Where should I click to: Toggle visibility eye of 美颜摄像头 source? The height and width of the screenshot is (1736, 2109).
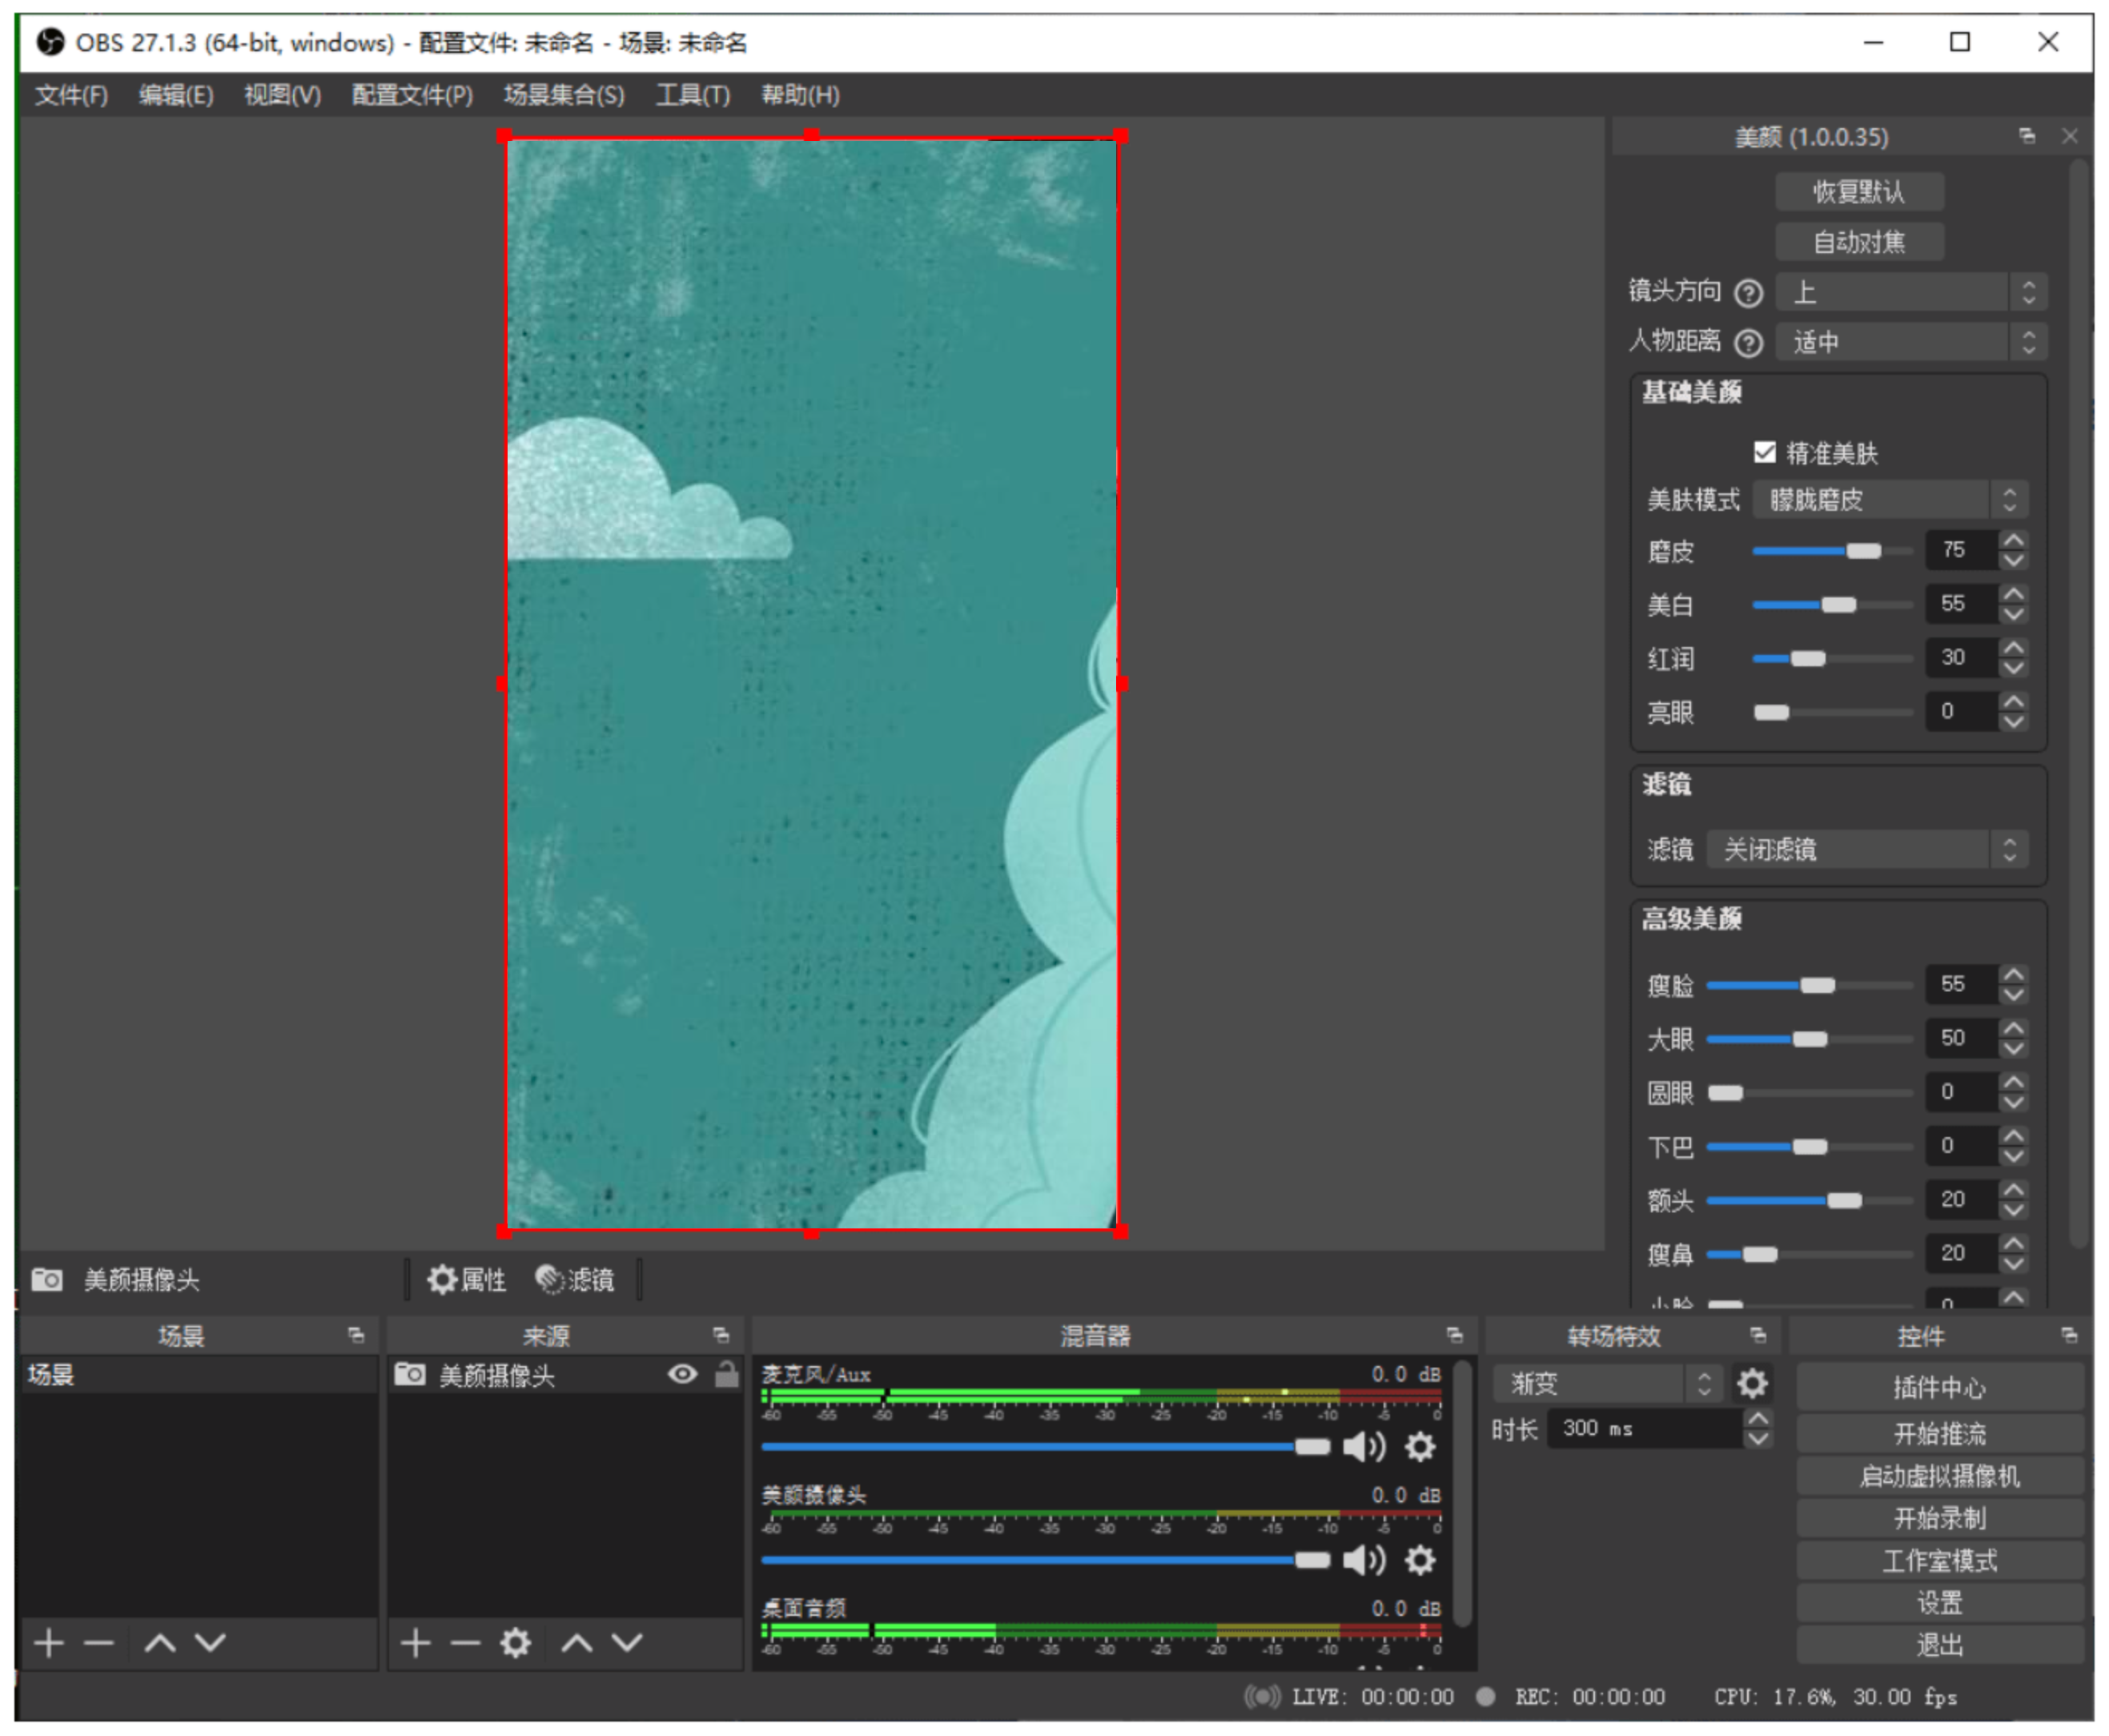(683, 1375)
